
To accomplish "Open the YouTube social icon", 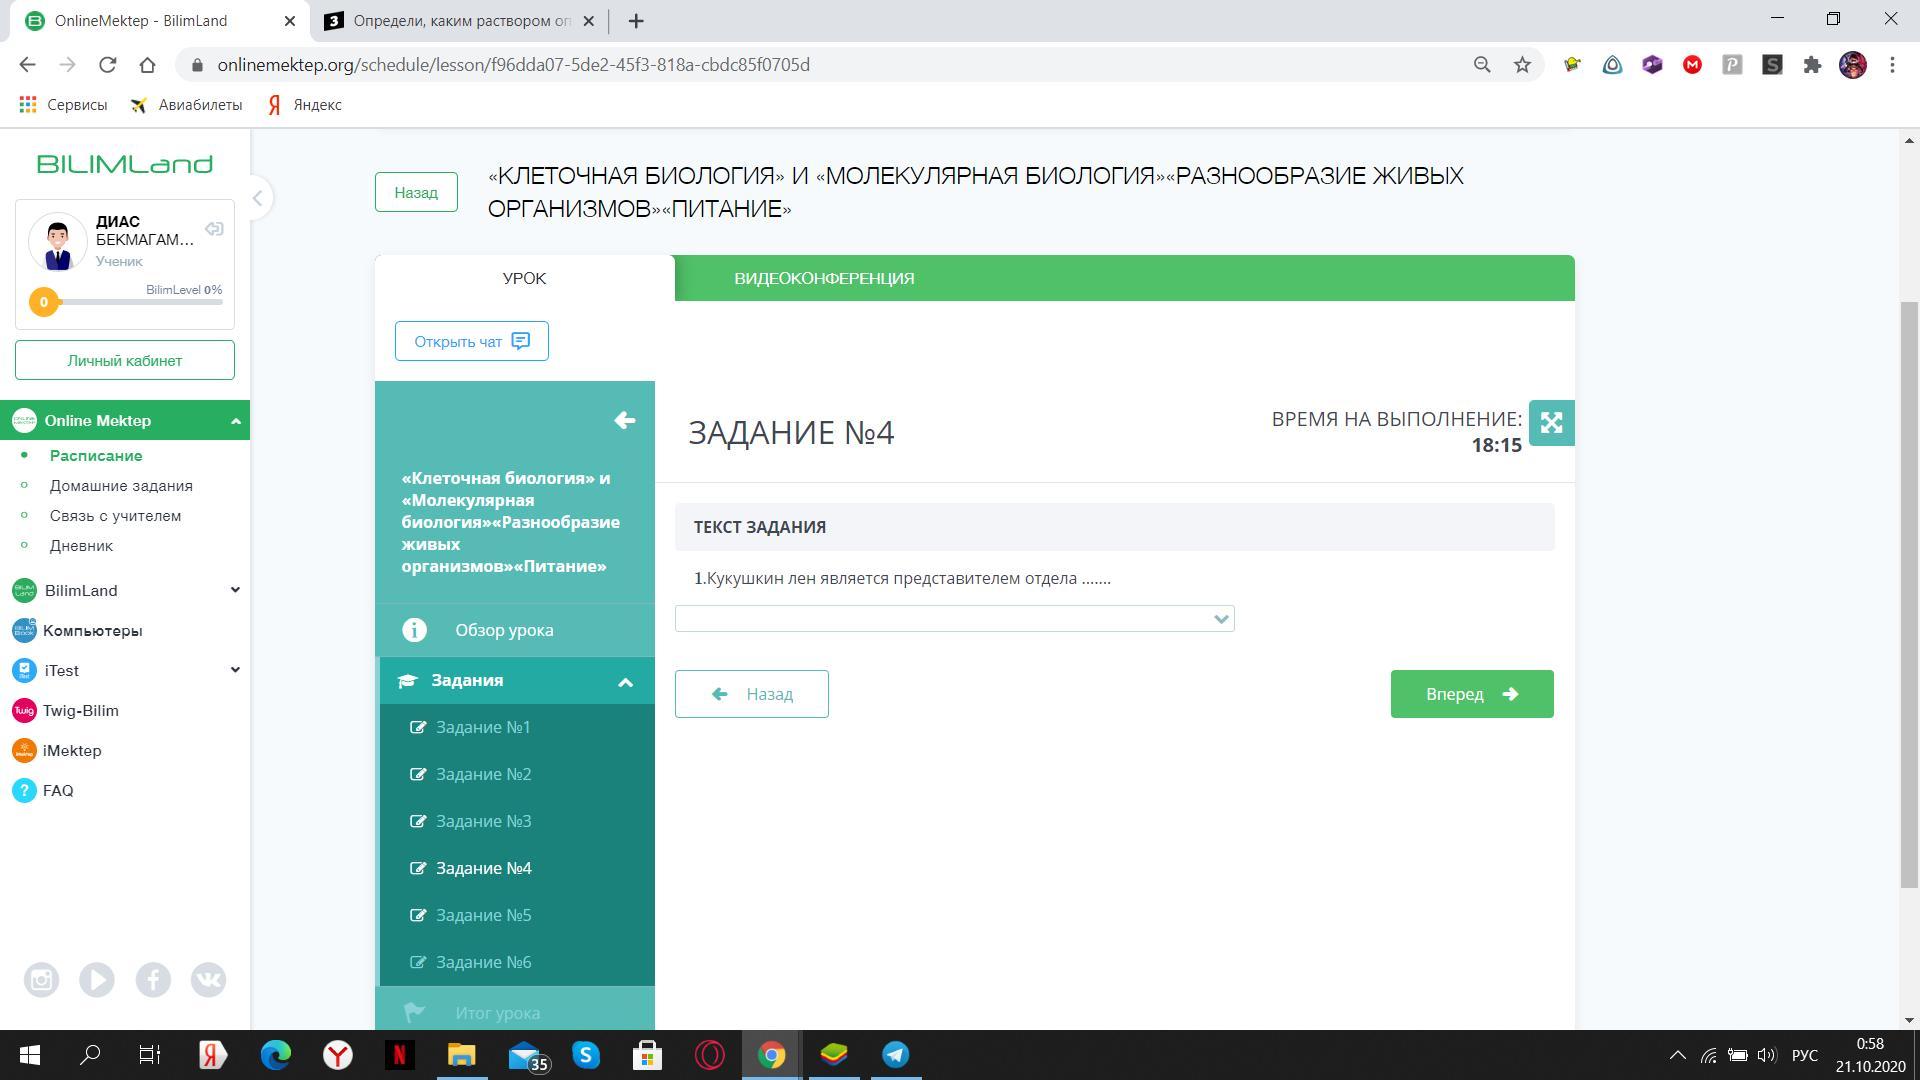I will [97, 980].
